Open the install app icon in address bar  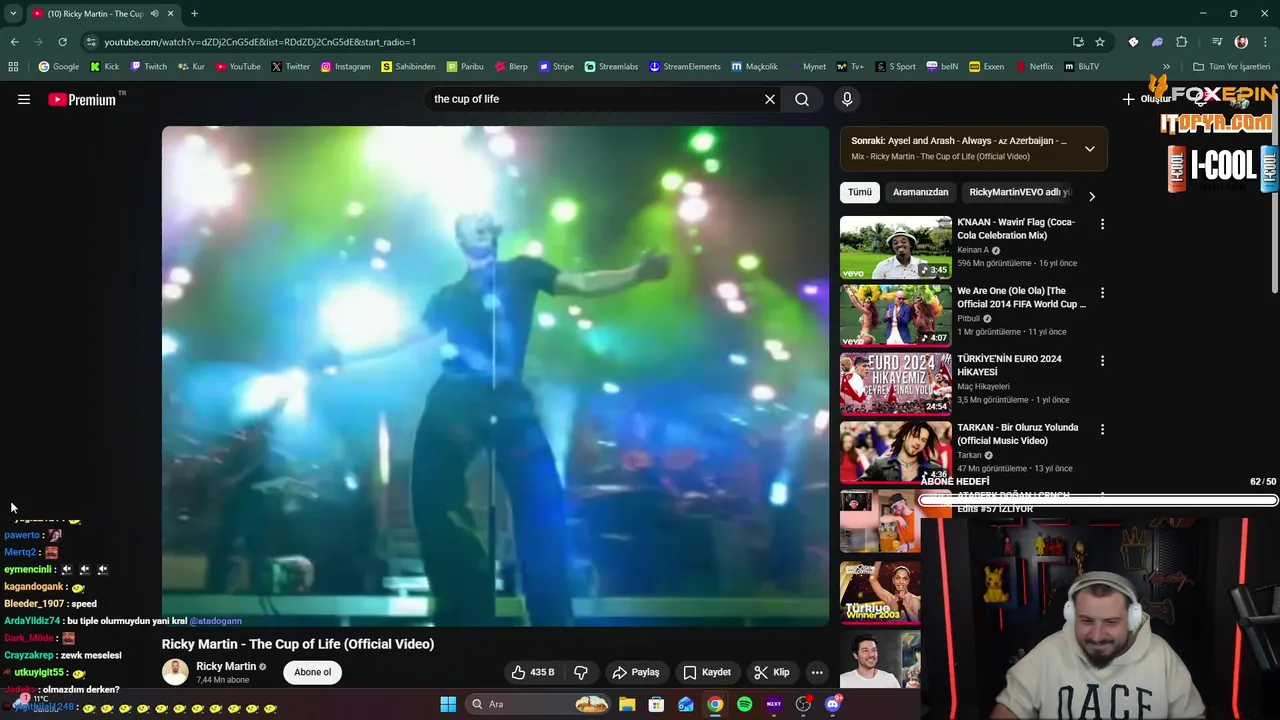click(1078, 42)
